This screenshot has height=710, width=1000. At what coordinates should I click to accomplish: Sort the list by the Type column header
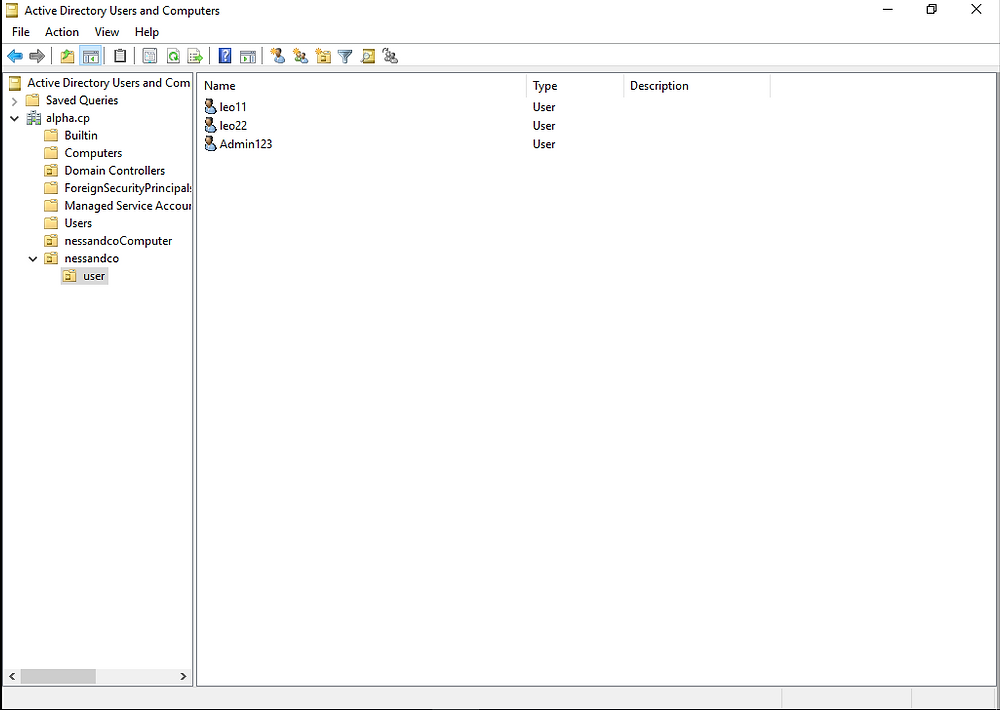pos(575,86)
